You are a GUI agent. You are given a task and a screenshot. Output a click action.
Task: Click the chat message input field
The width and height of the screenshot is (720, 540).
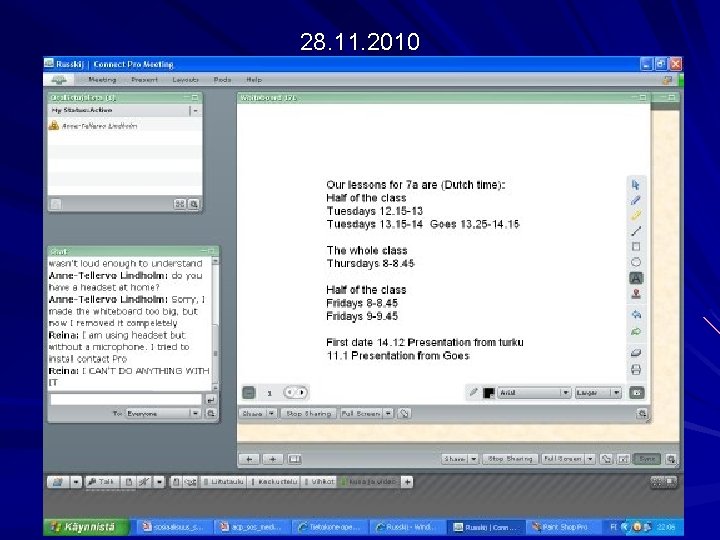[126, 399]
